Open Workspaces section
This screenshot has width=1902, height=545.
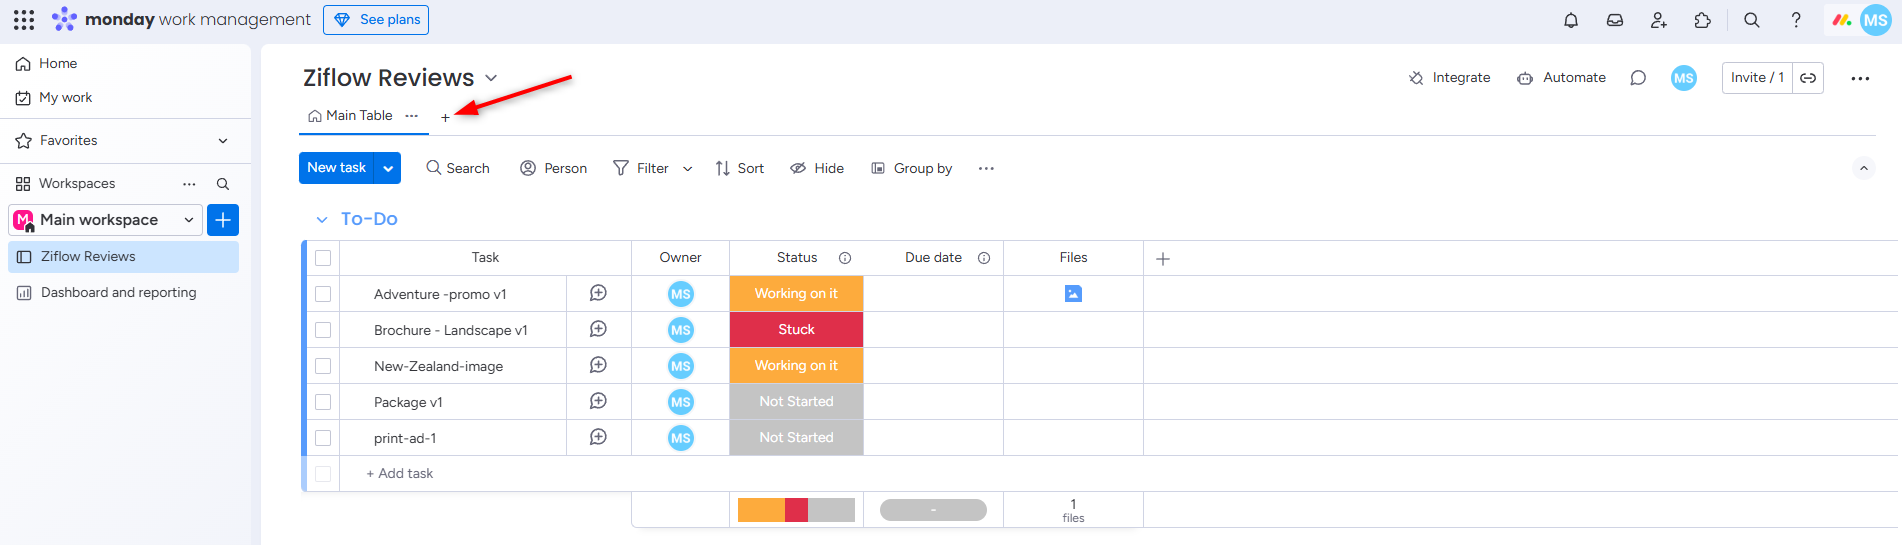77,184
